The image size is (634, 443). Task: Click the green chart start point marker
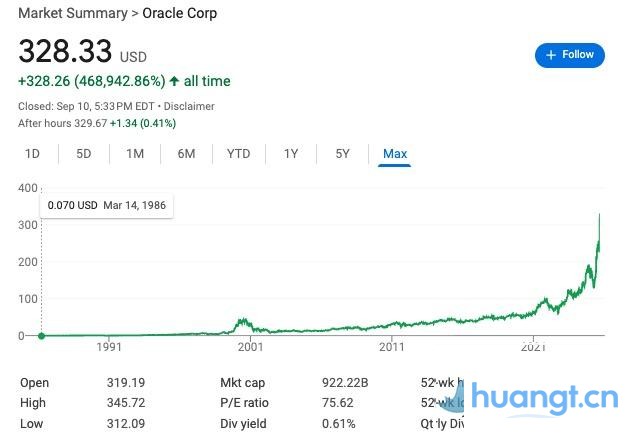click(41, 335)
